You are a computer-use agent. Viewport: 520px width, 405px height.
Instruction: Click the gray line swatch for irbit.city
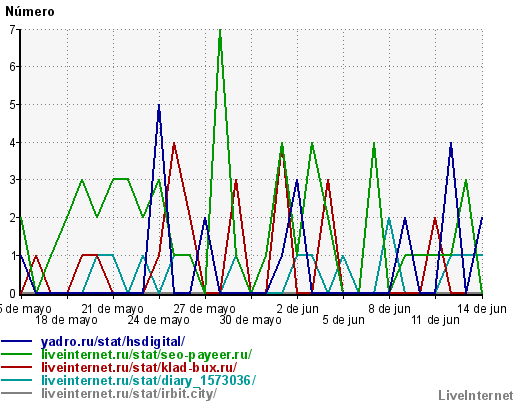point(17,393)
